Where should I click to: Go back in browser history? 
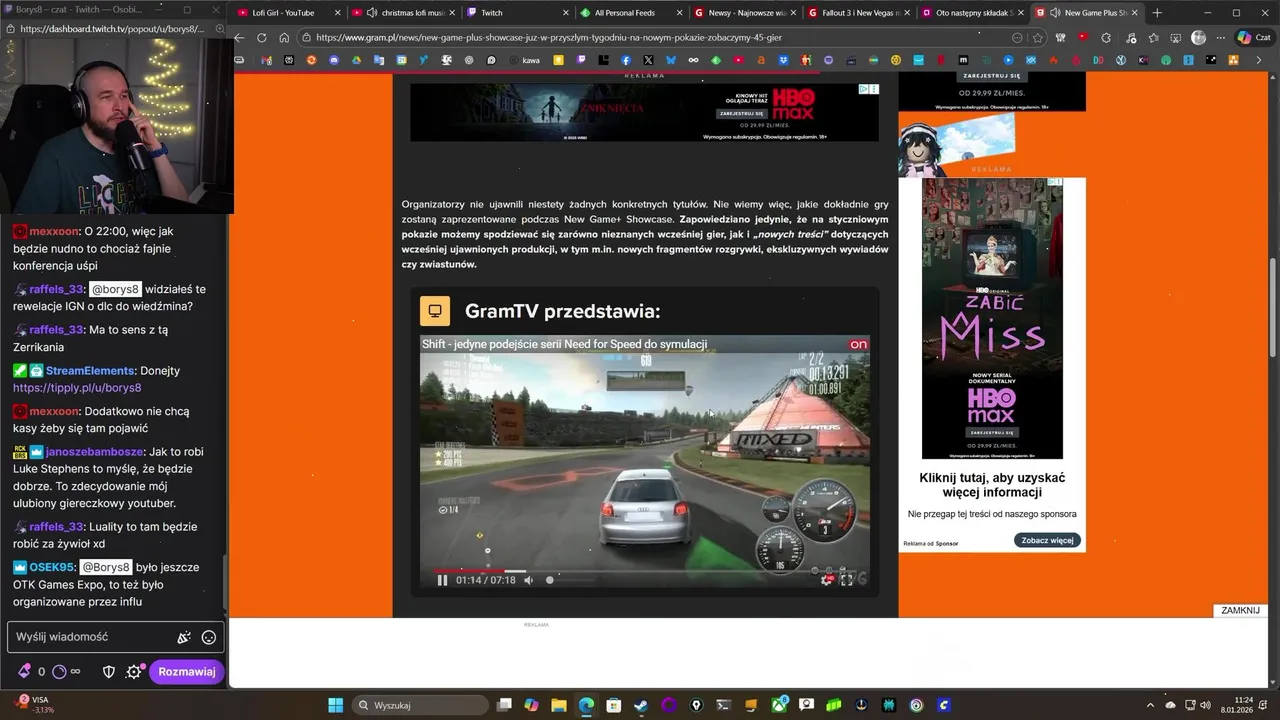click(x=239, y=37)
